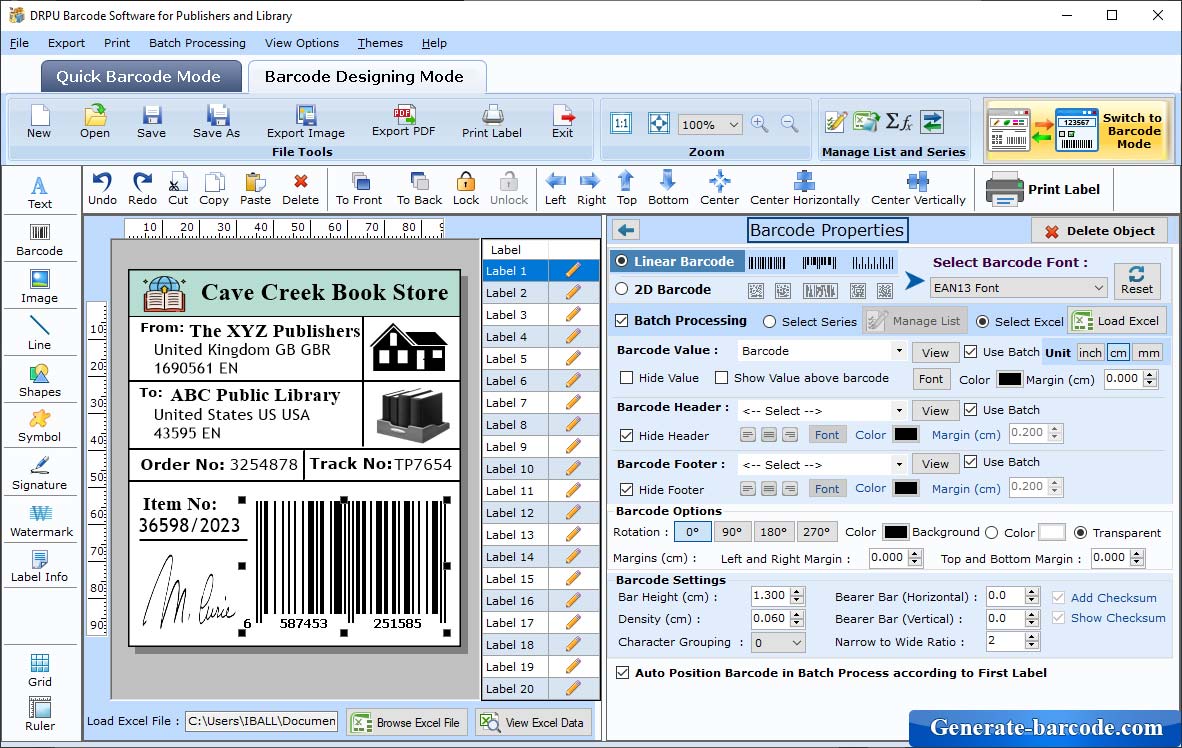Toggle the Ruler display
The width and height of the screenshot is (1182, 748).
tap(39, 715)
